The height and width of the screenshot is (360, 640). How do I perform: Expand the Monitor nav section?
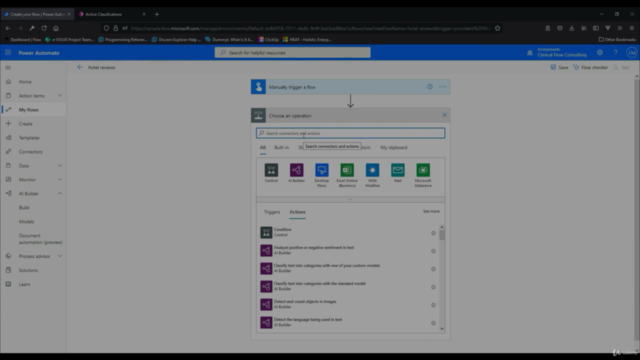point(60,179)
